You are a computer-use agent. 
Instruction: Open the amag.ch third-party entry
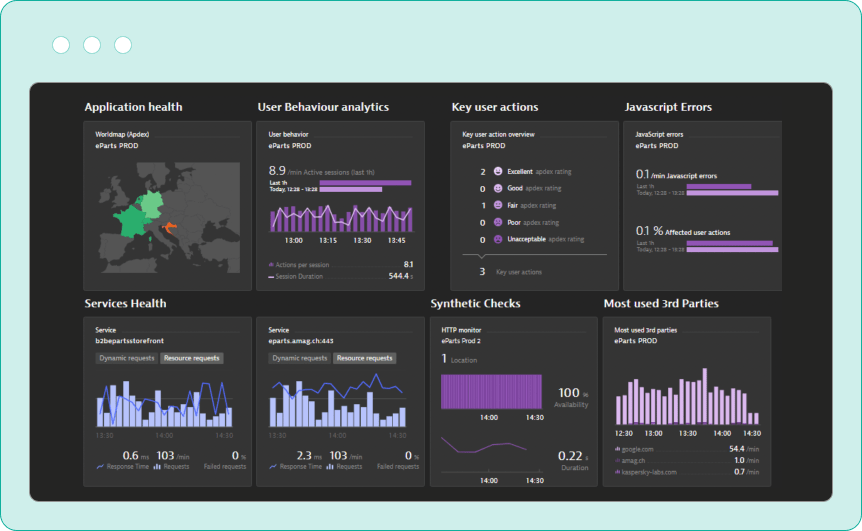[634, 460]
